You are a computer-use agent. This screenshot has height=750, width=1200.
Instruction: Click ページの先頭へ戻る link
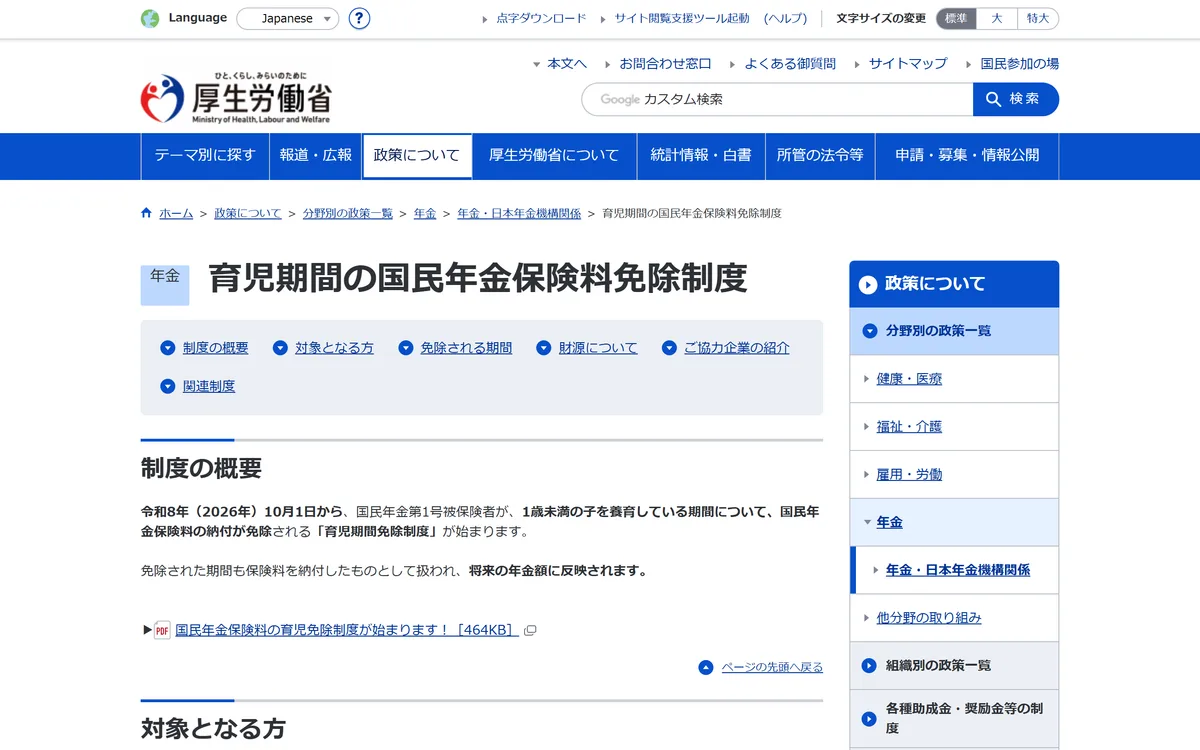pos(772,667)
